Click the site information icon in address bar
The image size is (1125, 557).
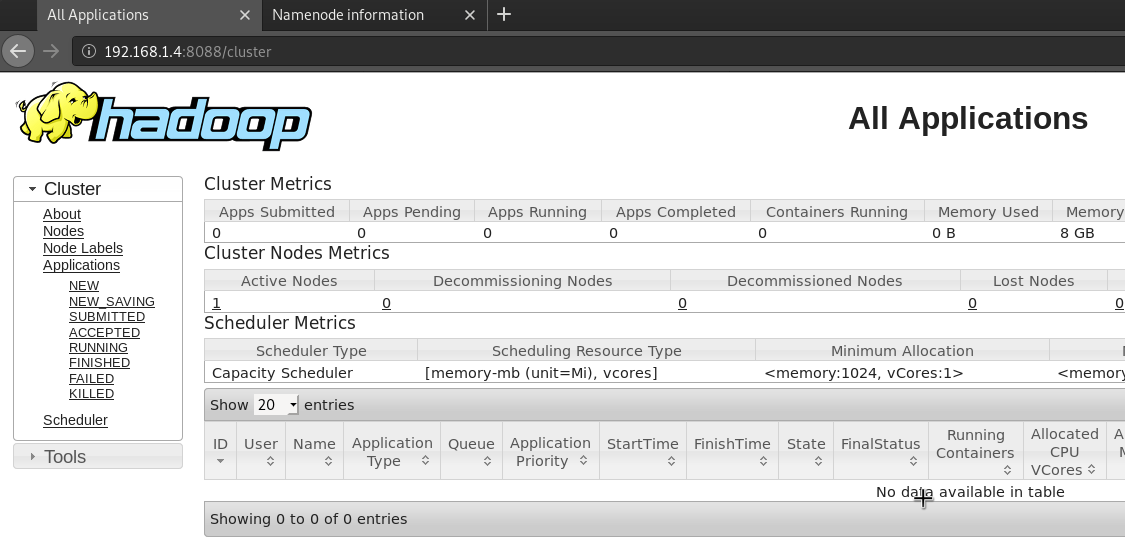pos(88,51)
